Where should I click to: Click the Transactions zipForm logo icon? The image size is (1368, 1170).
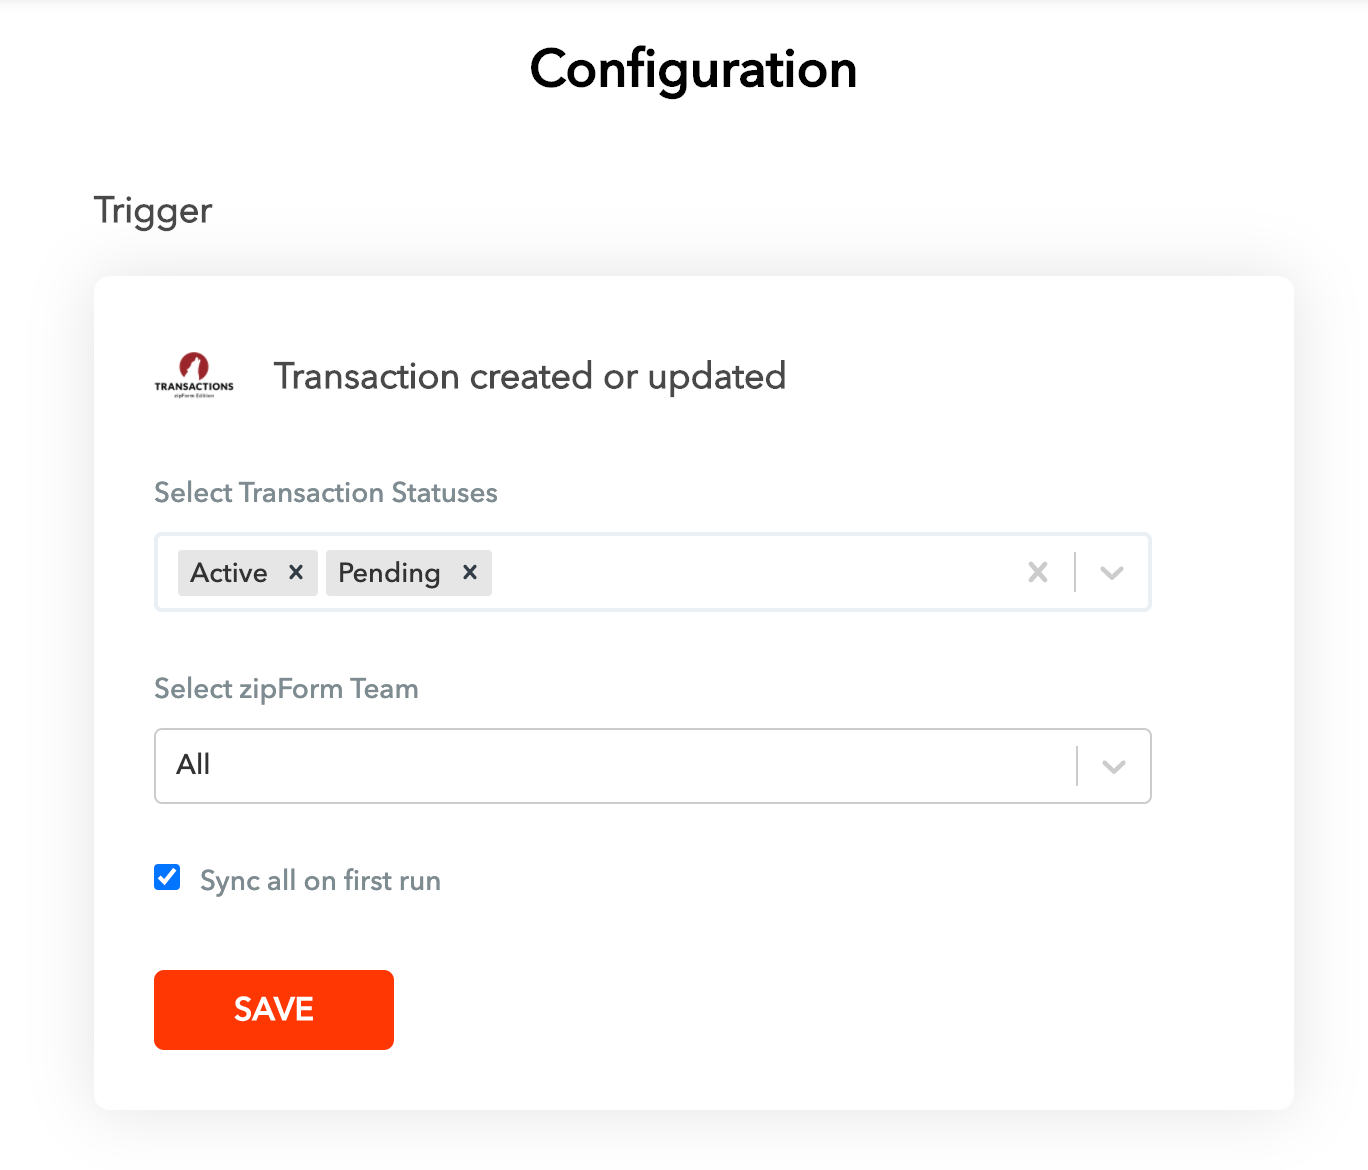click(x=194, y=375)
